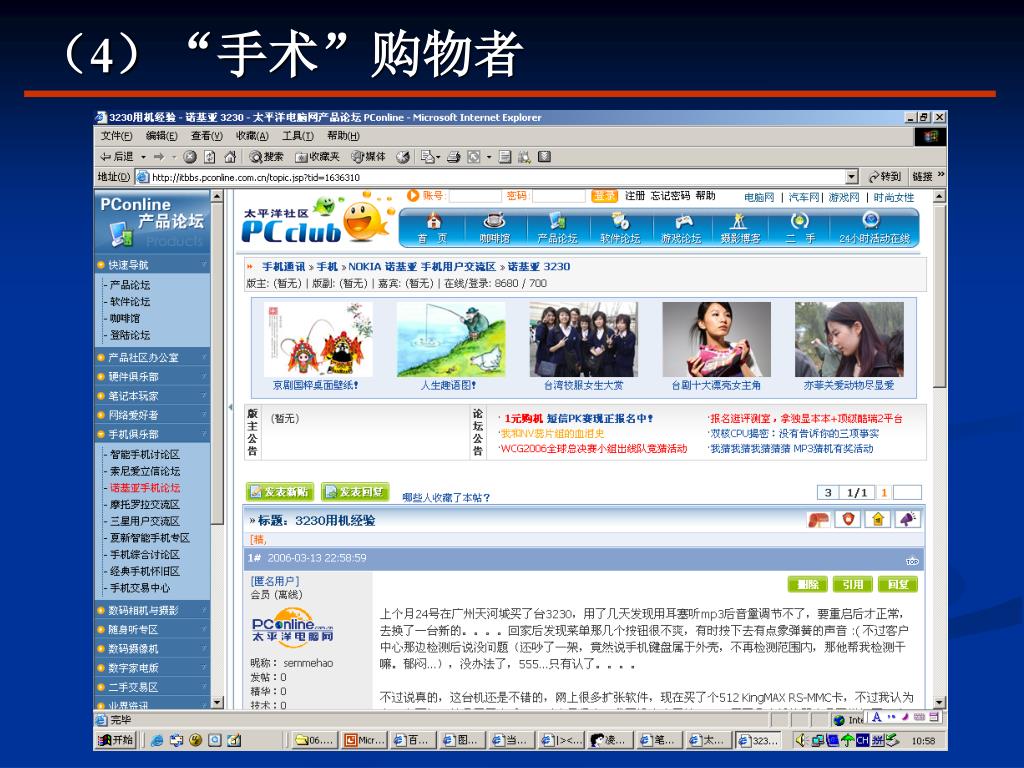
Task: Refresh the page using the Refresh icon
Action: coord(210,157)
